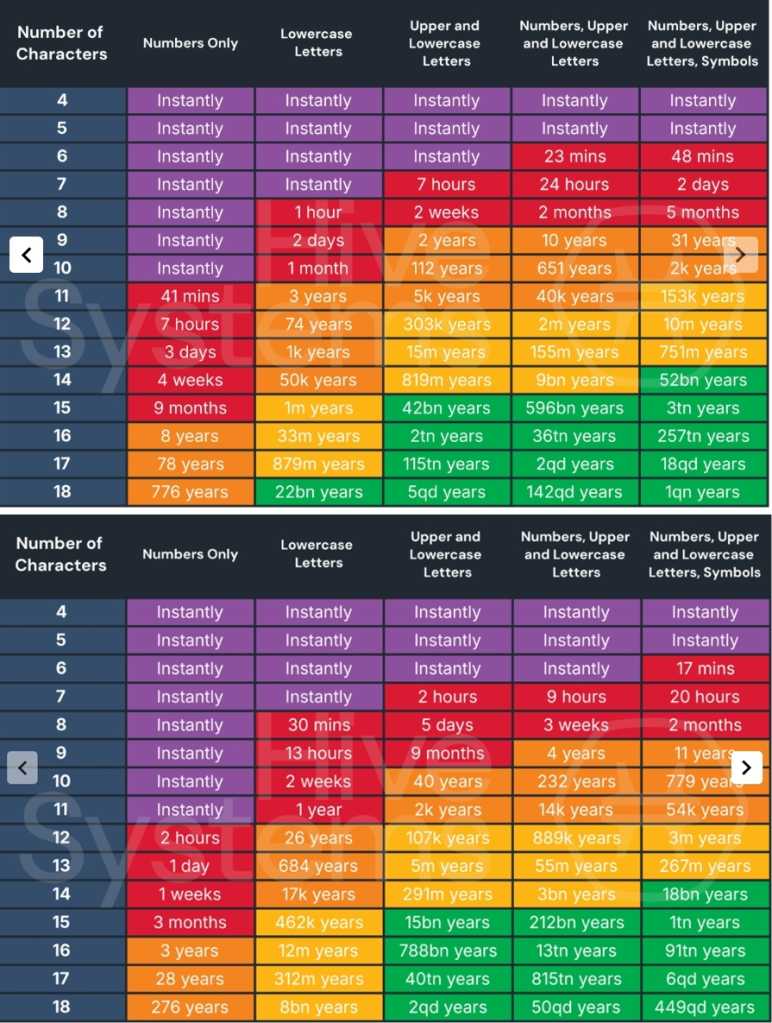
Task: Select the '23 mins' red cell
Action: 575,156
